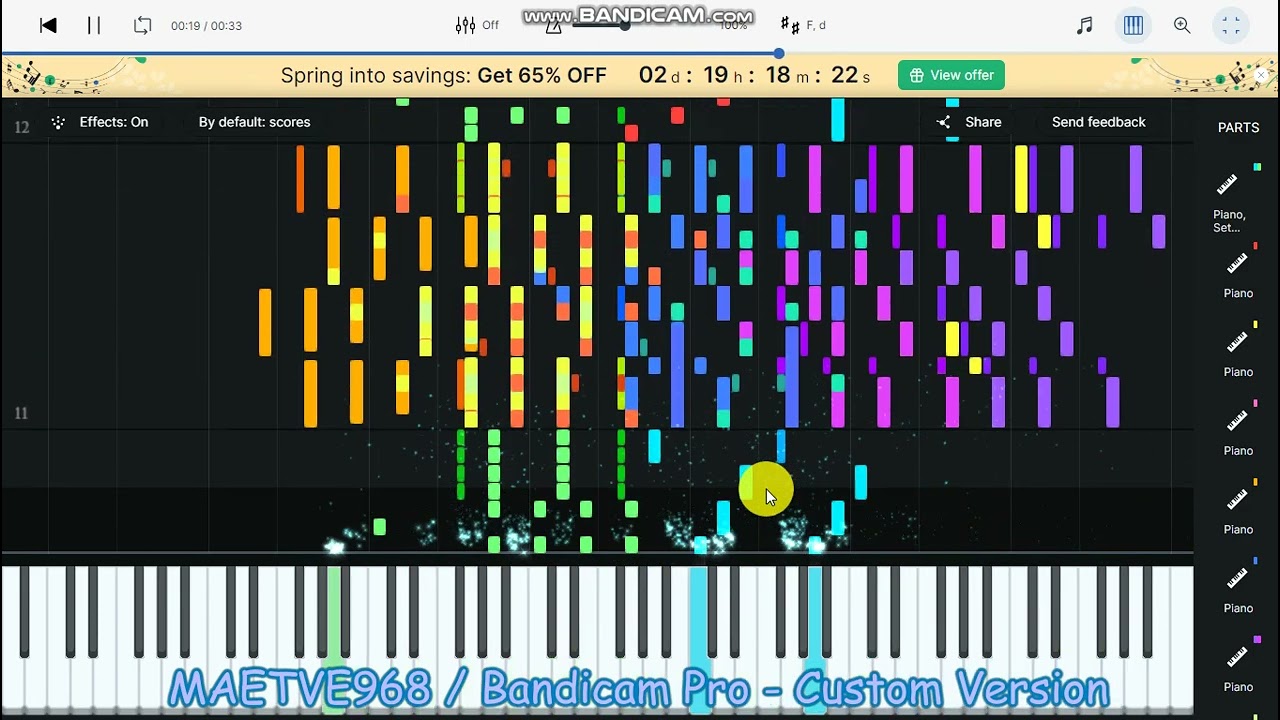1280x720 pixels.
Task: Open the zoom magnifier tool
Action: tap(1182, 26)
